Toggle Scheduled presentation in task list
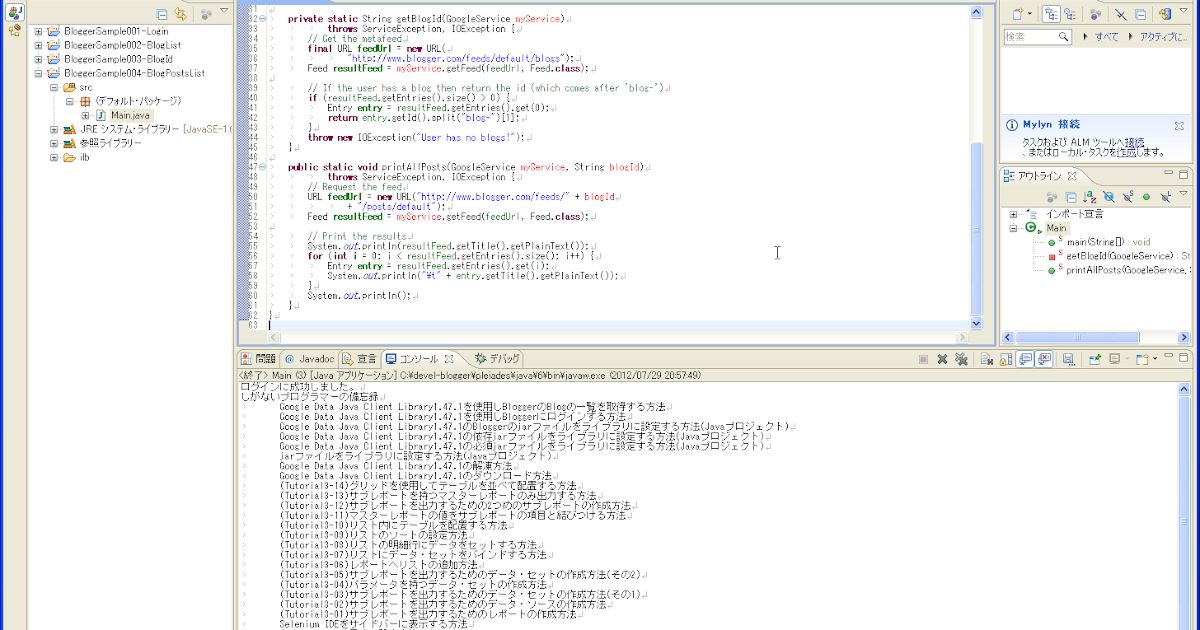This screenshot has width=1200, height=630. click(x=1069, y=14)
